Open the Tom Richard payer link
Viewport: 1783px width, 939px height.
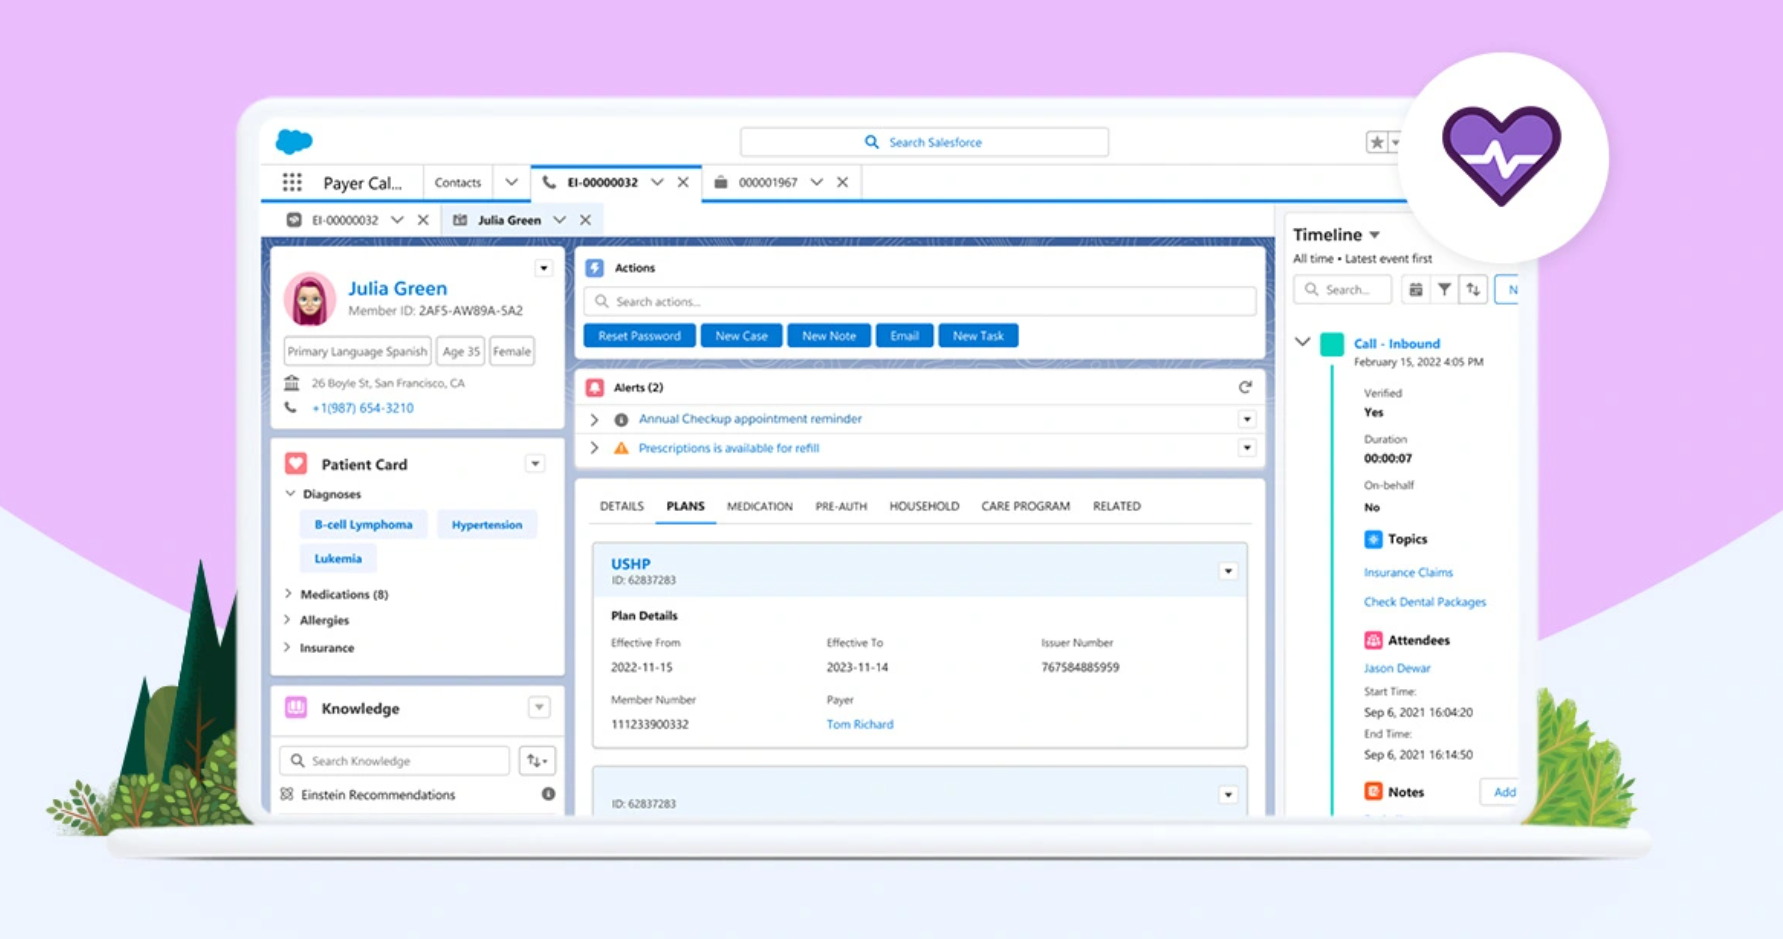click(x=859, y=724)
